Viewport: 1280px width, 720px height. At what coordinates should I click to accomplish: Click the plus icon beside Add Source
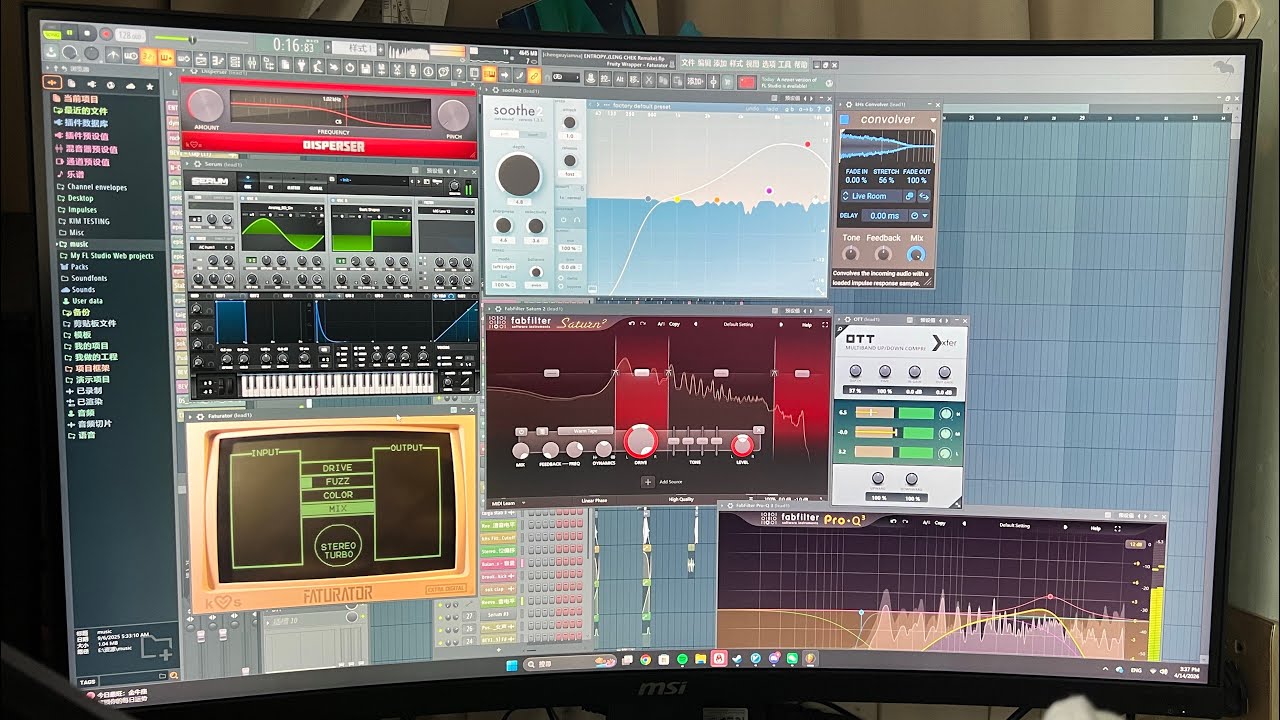click(648, 482)
